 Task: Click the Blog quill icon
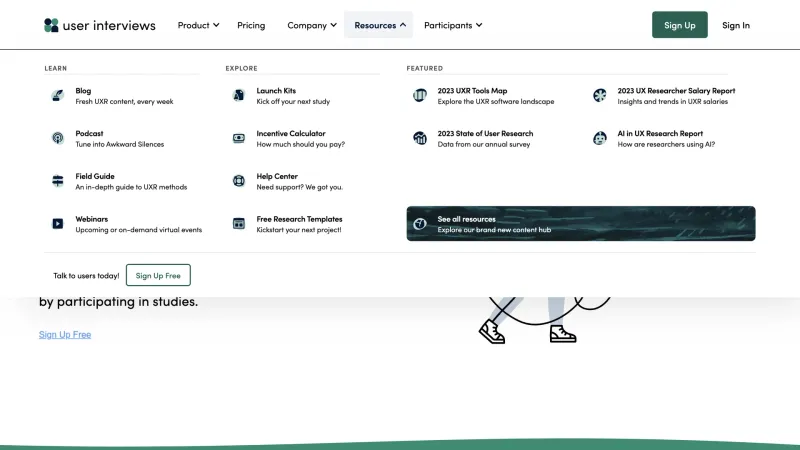coord(58,95)
